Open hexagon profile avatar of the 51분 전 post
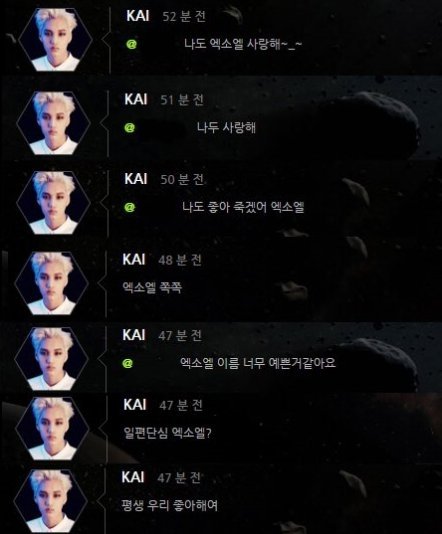 (53, 123)
